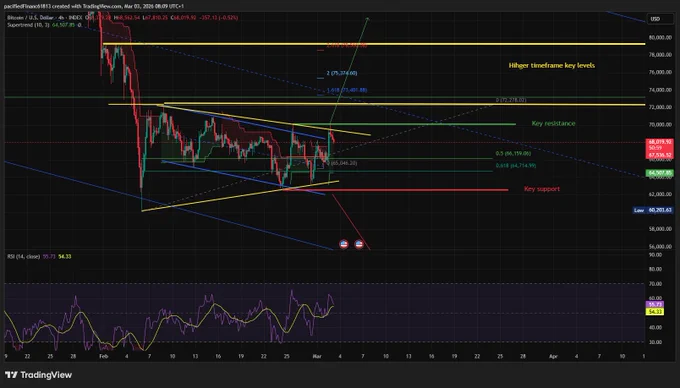The width and height of the screenshot is (680, 388).
Task: Click the green Supertrend price label 64,507.85
Action: coord(660,173)
